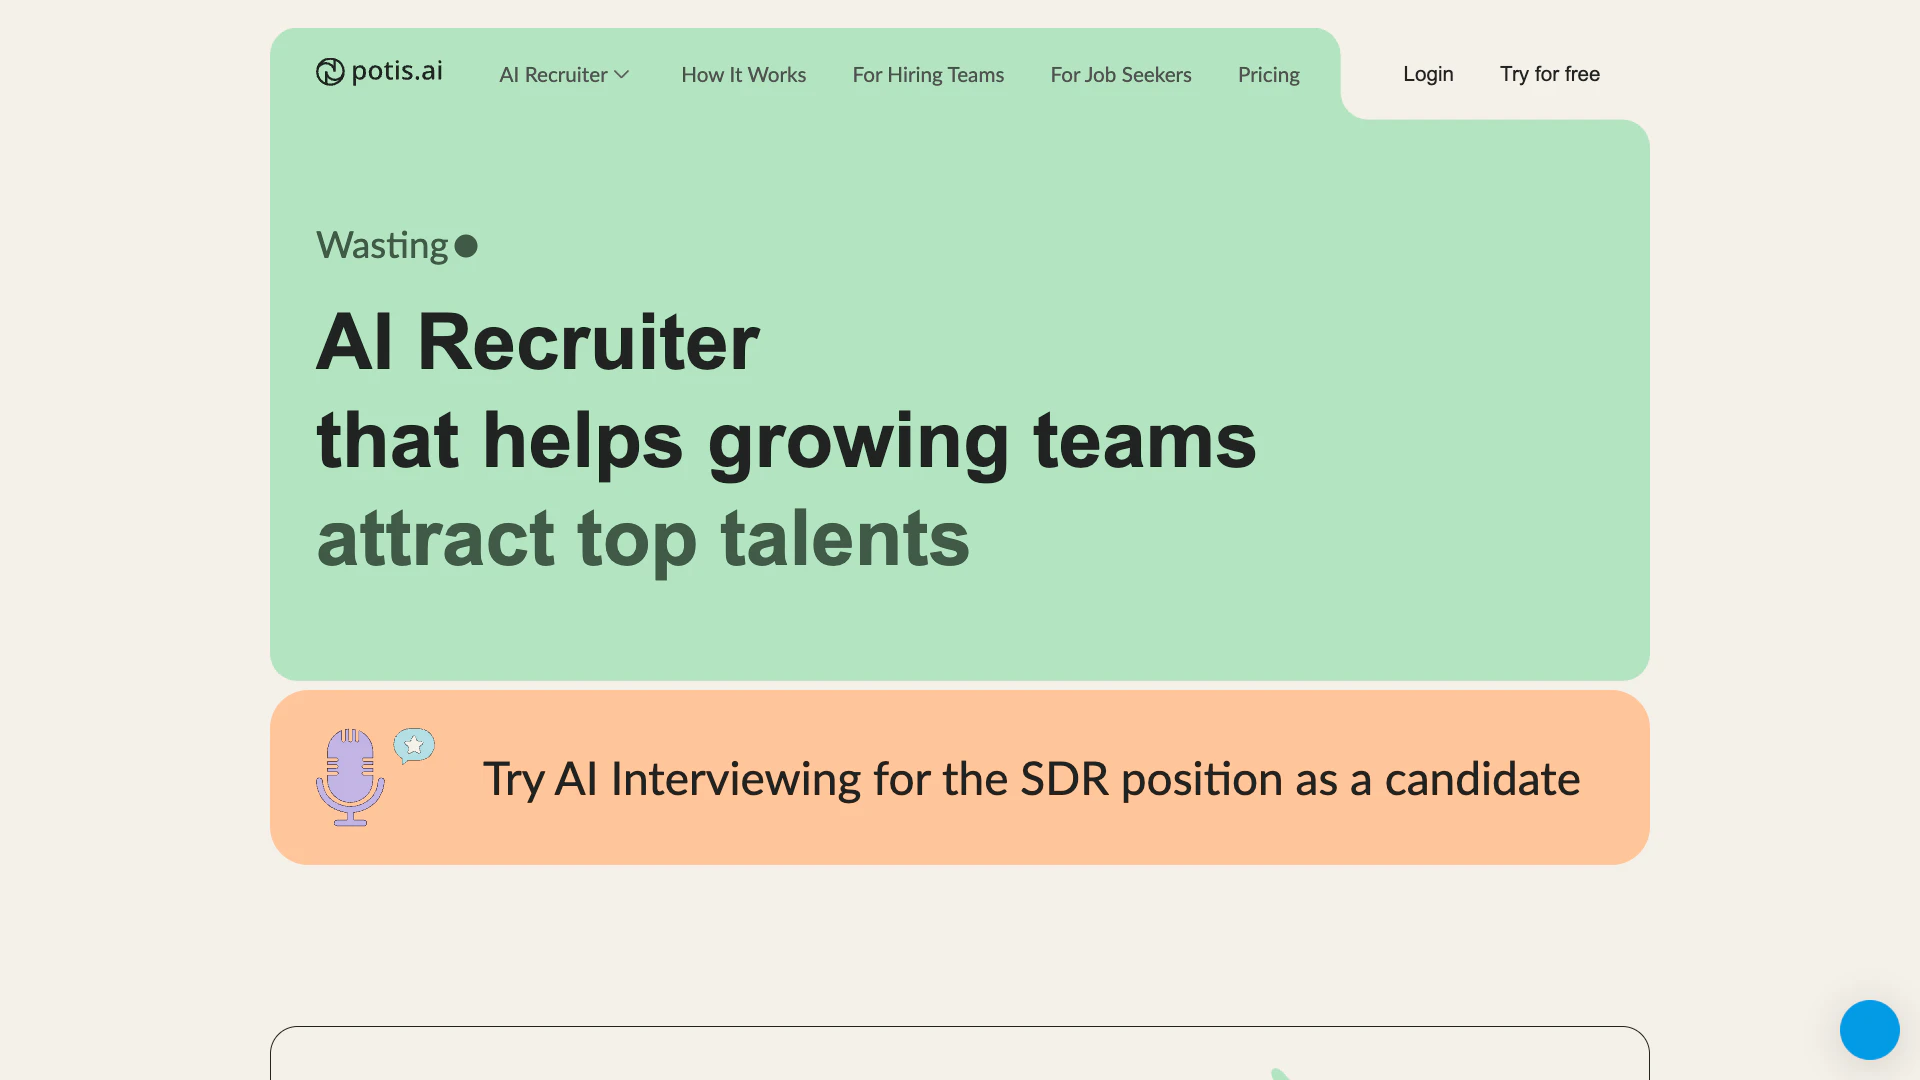
Task: View the Pricing page
Action: (1268, 75)
